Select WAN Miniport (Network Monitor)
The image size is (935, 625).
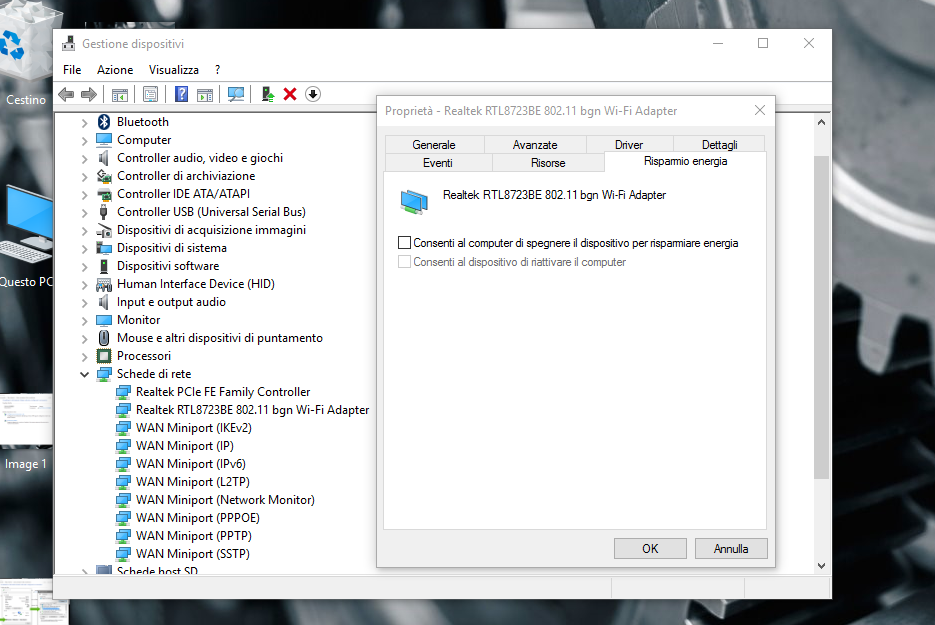(225, 500)
